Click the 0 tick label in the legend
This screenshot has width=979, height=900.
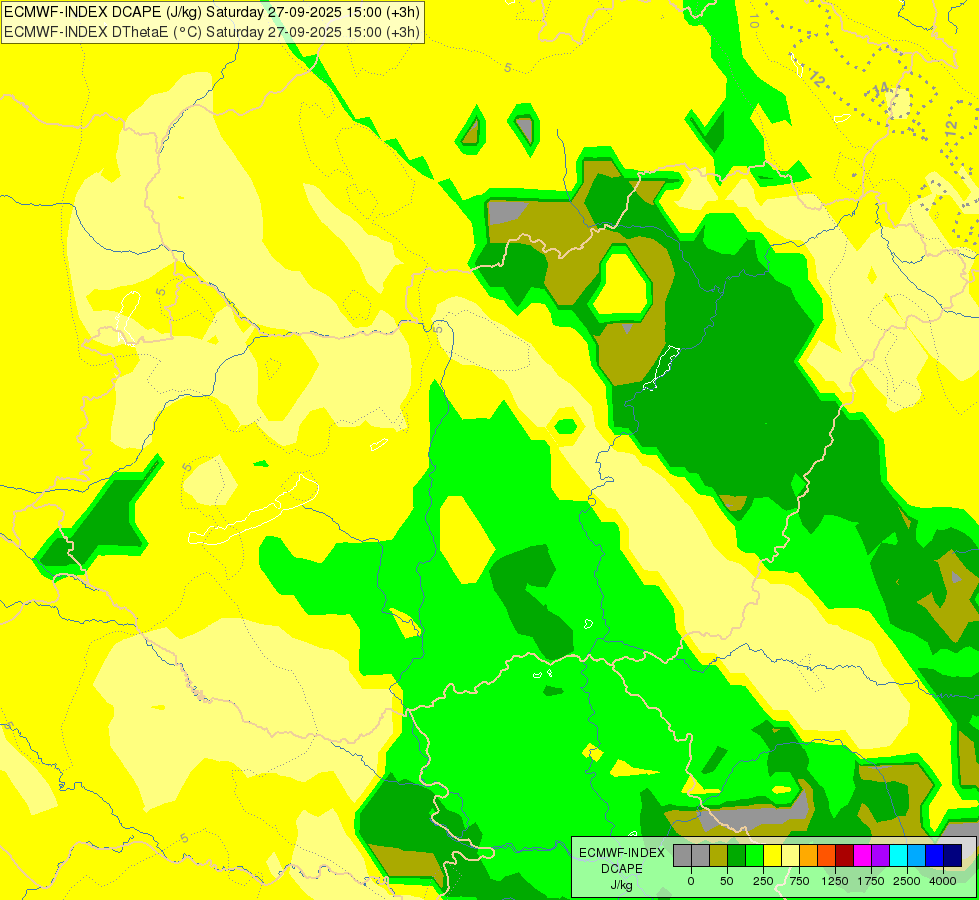click(691, 881)
